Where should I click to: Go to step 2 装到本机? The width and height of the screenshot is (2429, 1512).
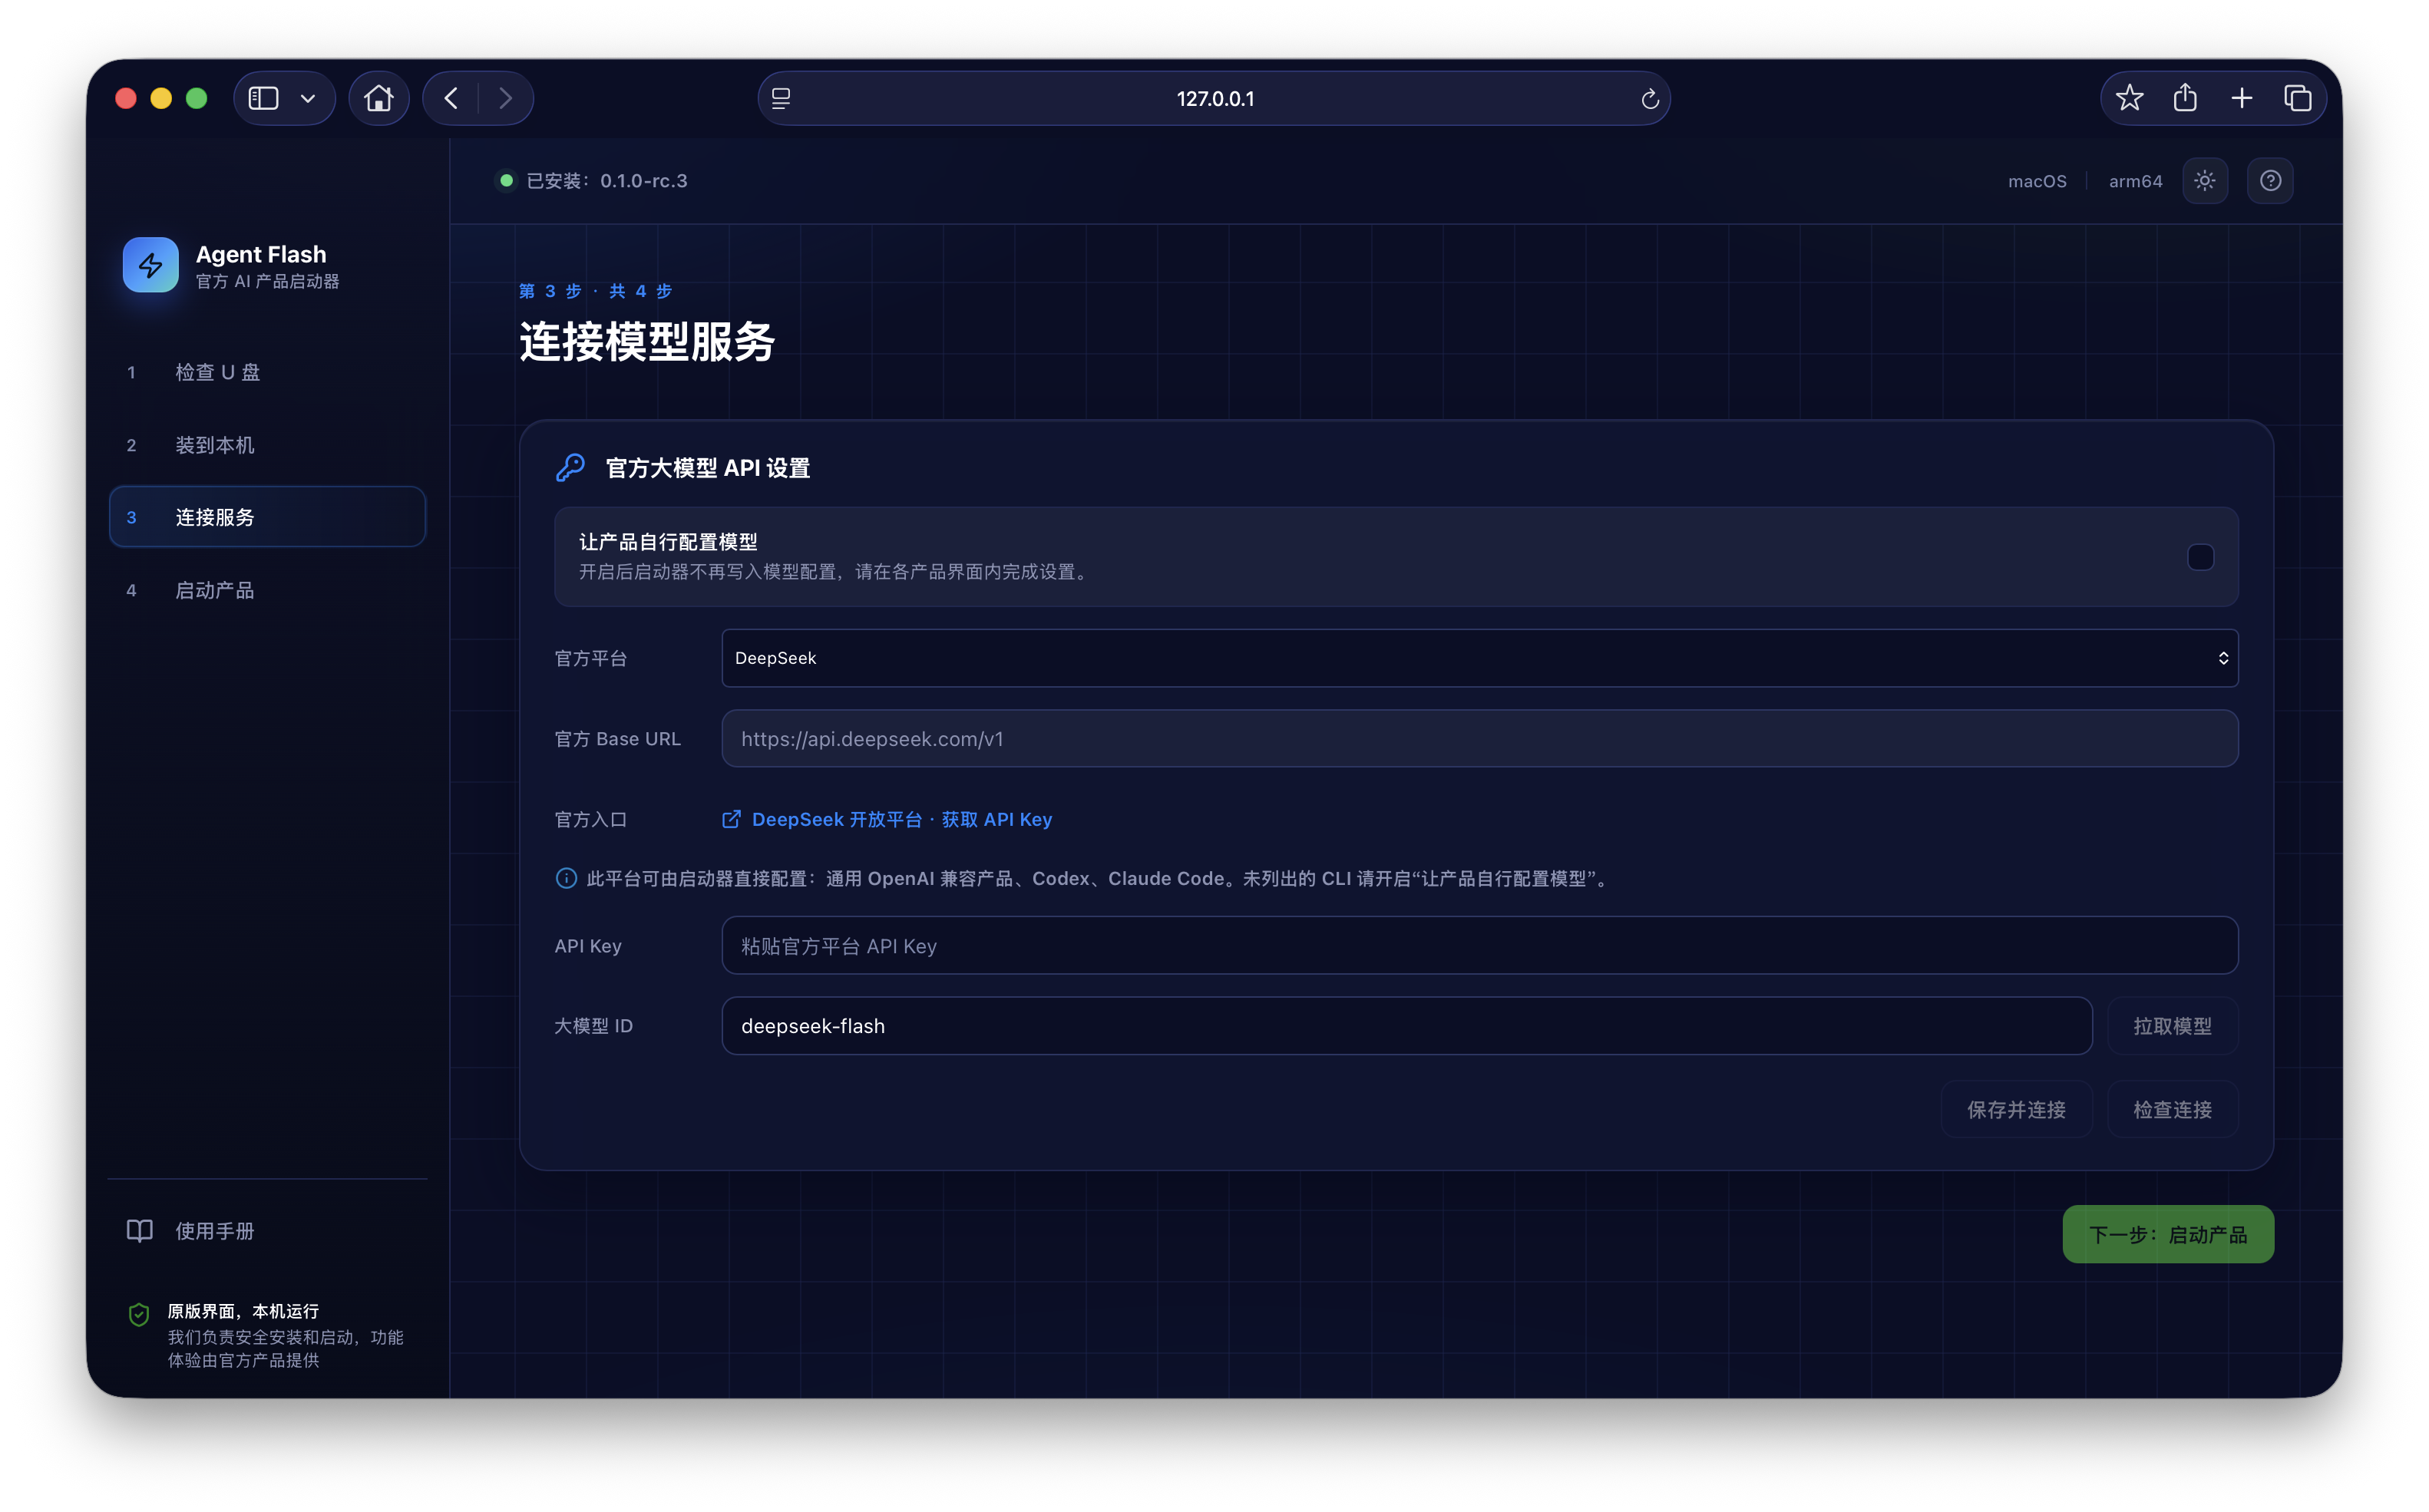[267, 445]
